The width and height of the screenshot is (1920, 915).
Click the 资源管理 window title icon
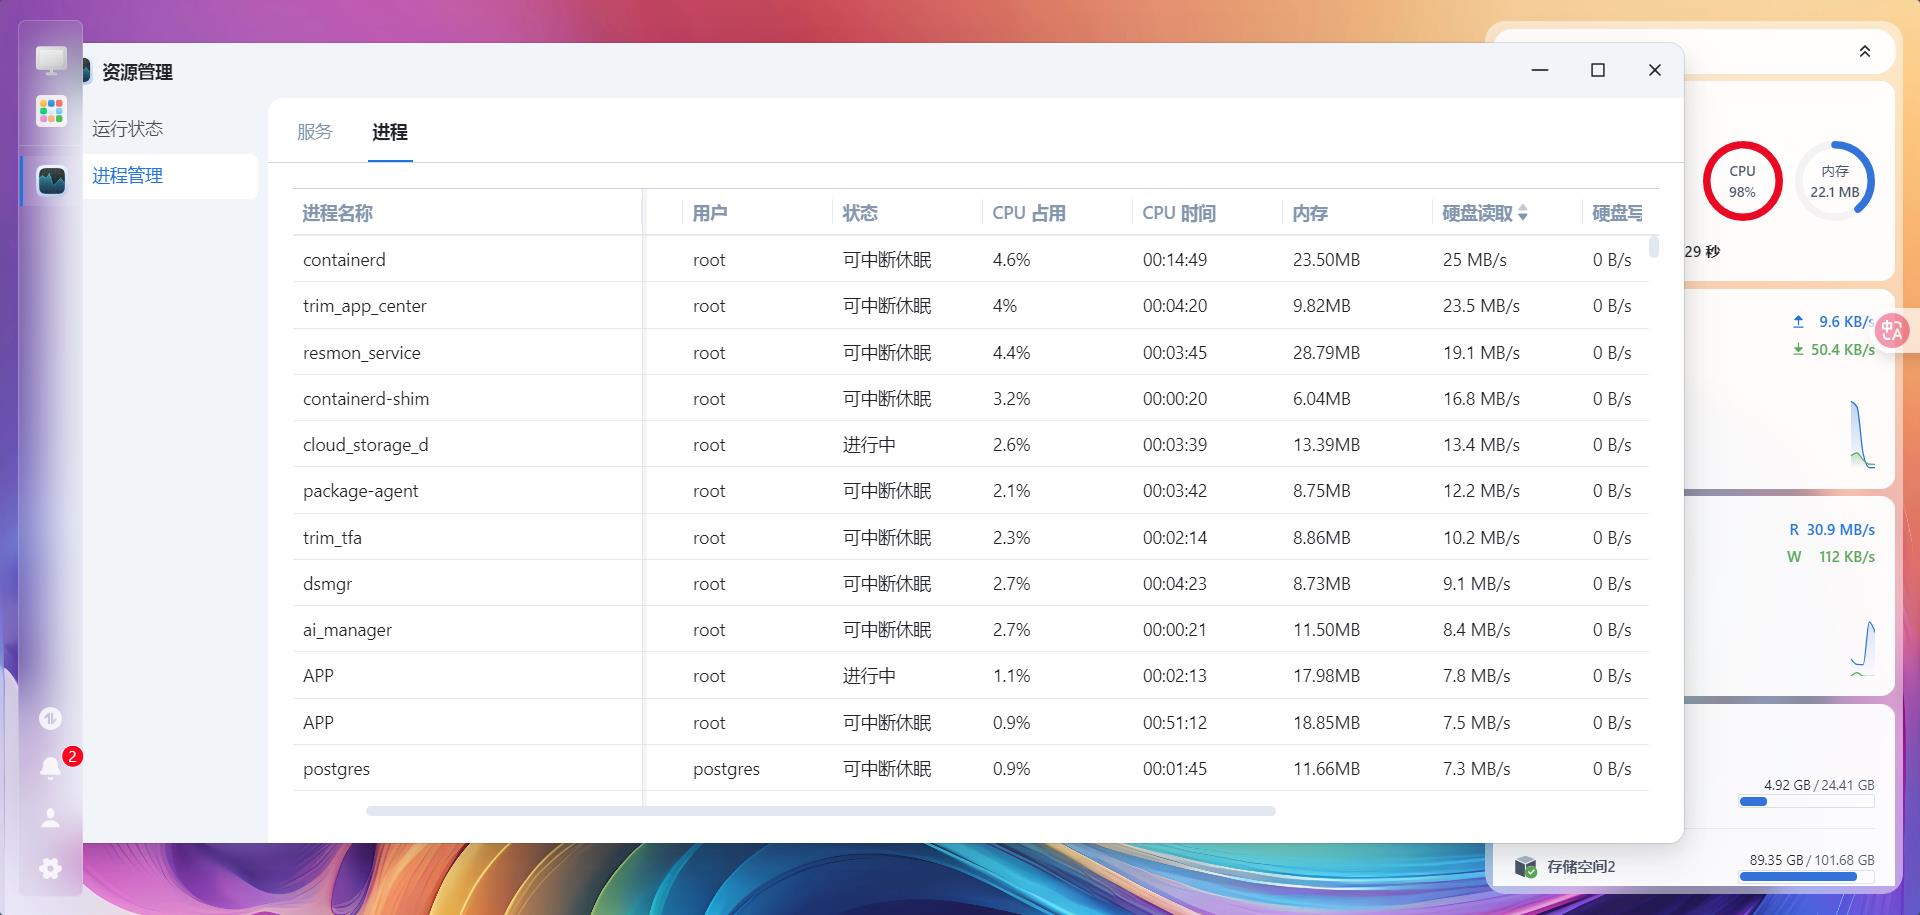(86, 71)
